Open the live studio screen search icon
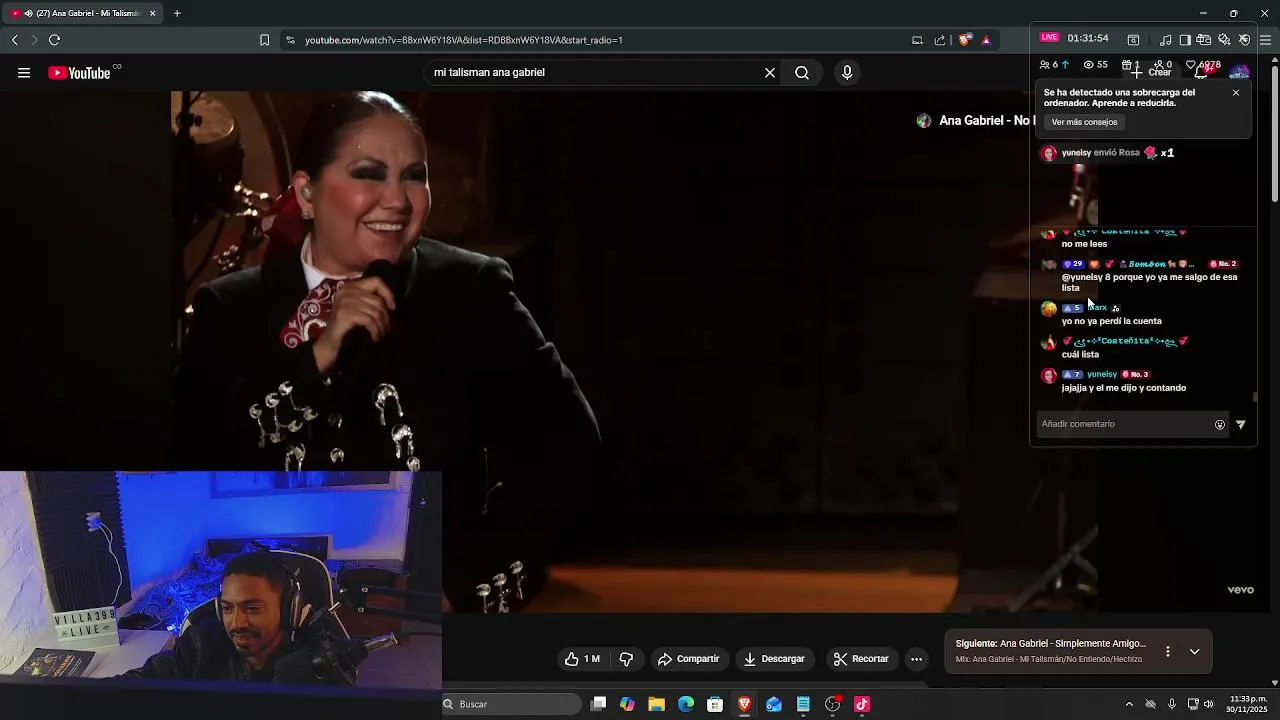 pyautogui.click(x=1133, y=40)
